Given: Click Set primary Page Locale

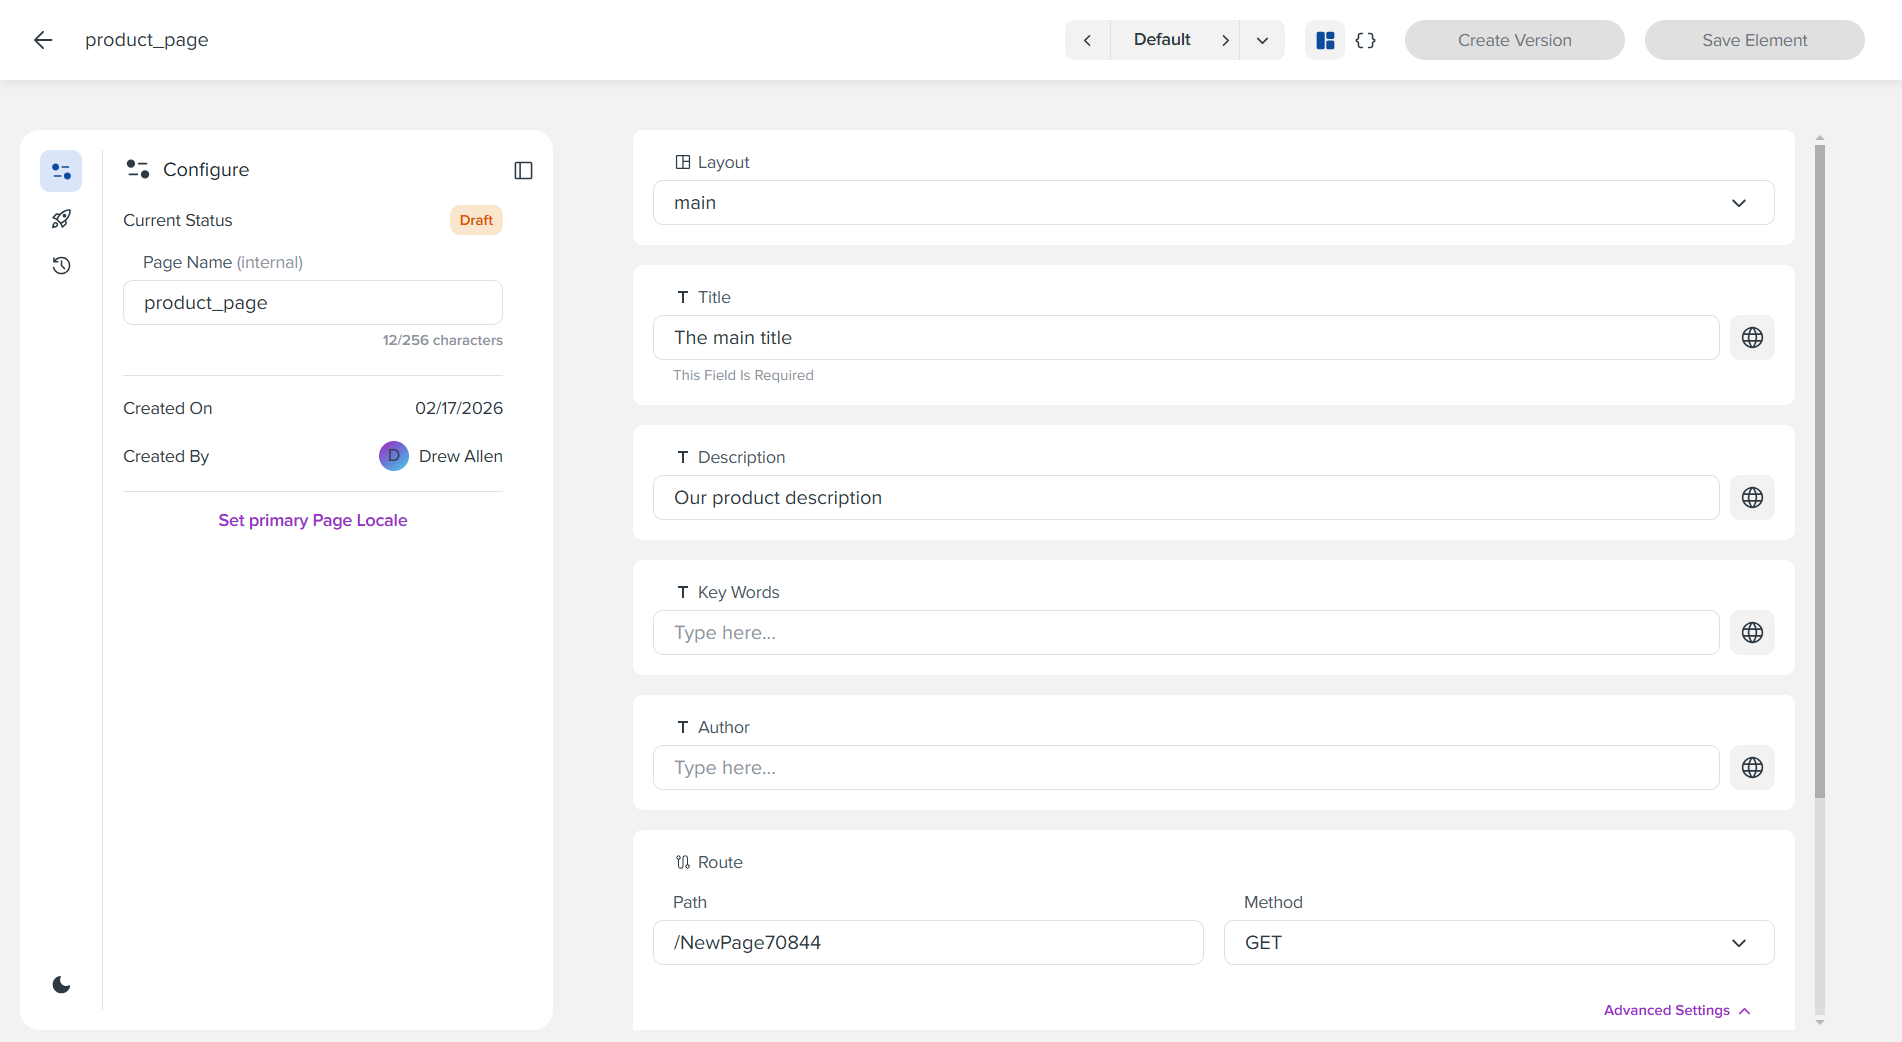Looking at the screenshot, I should 312,520.
